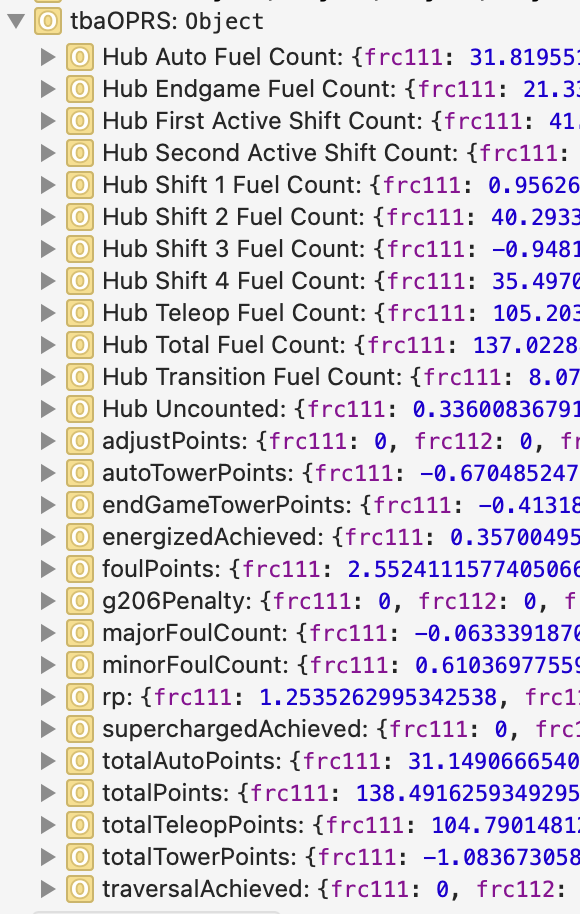580x914 pixels.
Task: Click the object icon for Hub Second Active Shift Count
Action: (x=80, y=153)
